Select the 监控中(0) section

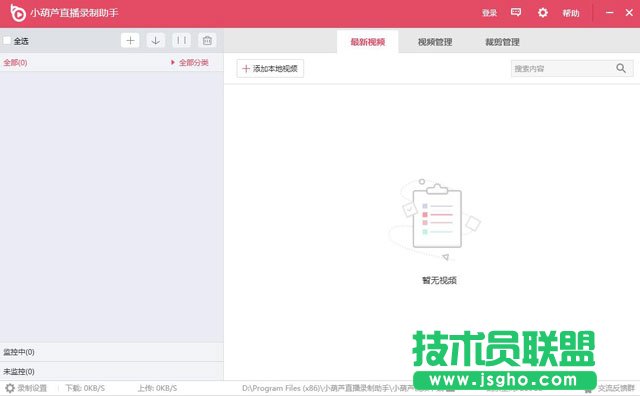click(111, 352)
